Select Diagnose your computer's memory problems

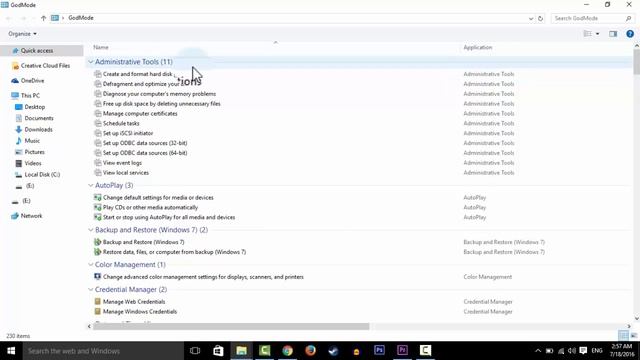[159, 94]
